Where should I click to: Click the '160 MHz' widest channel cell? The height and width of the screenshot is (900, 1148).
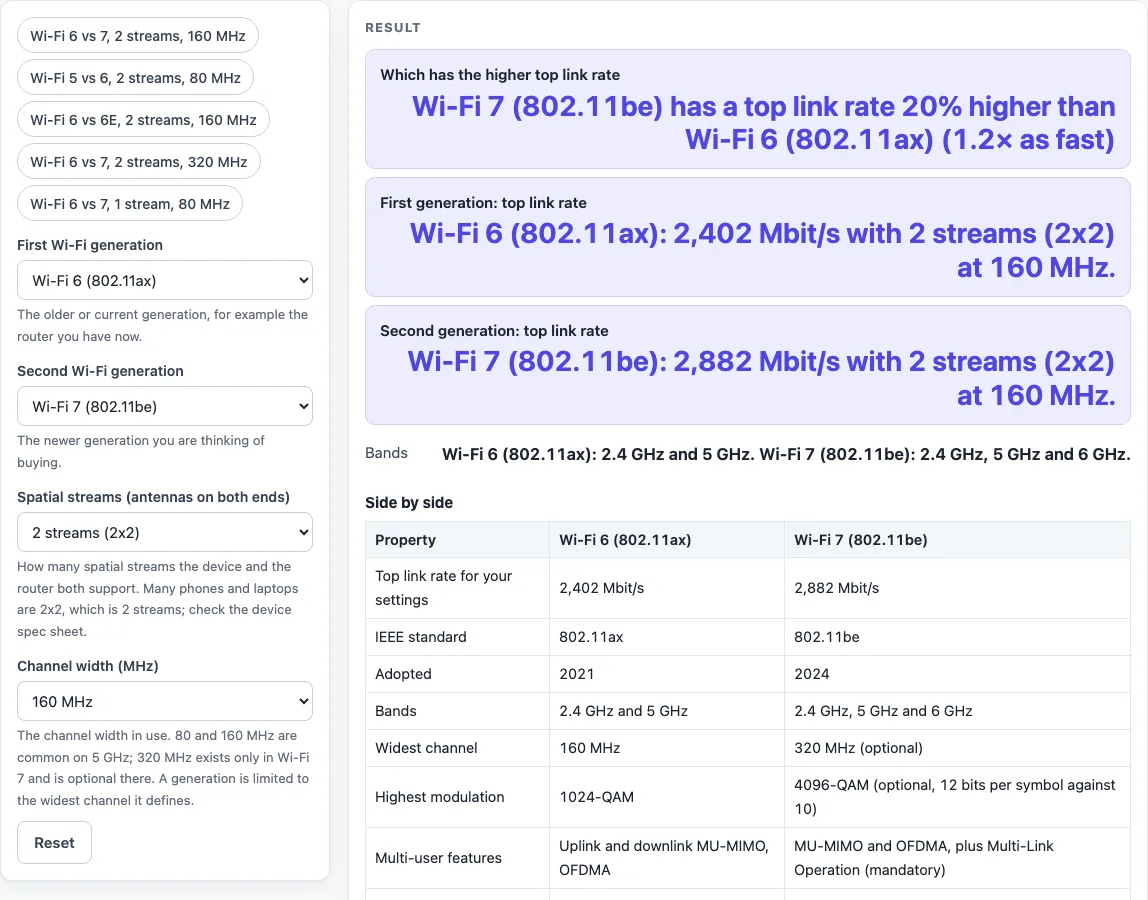pyautogui.click(x=667, y=748)
